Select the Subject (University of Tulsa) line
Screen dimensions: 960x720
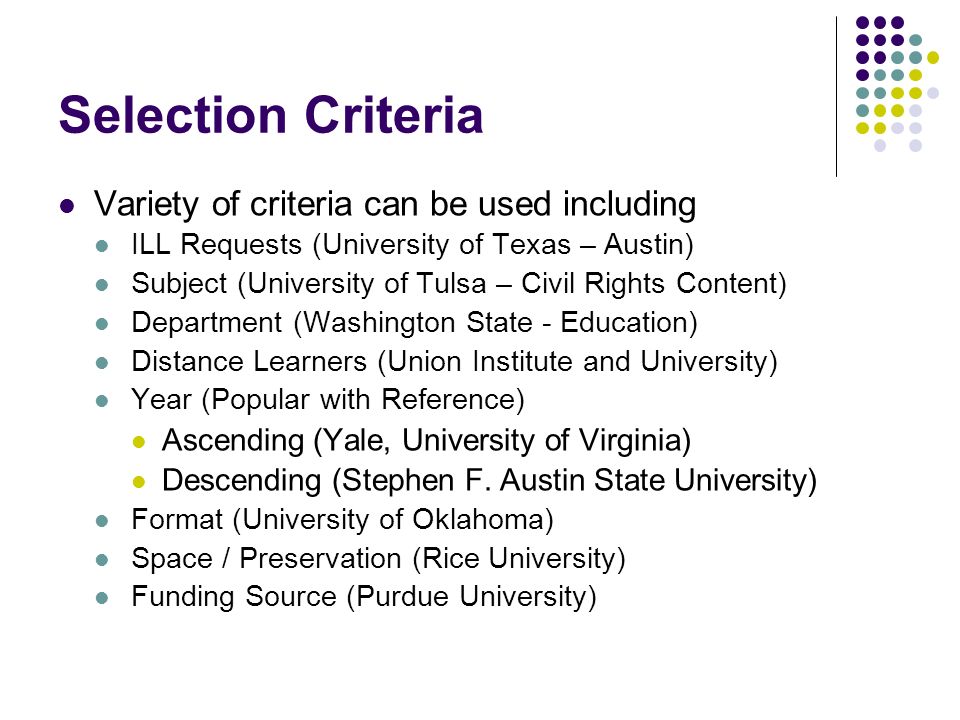point(459,283)
